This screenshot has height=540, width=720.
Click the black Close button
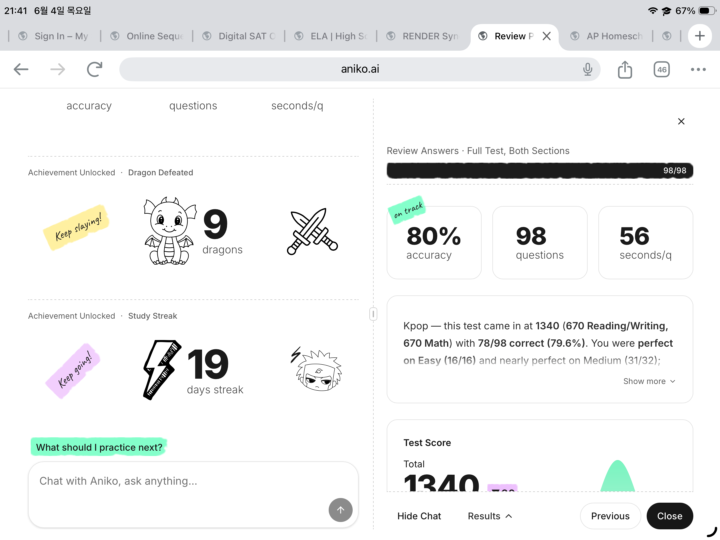[669, 516]
